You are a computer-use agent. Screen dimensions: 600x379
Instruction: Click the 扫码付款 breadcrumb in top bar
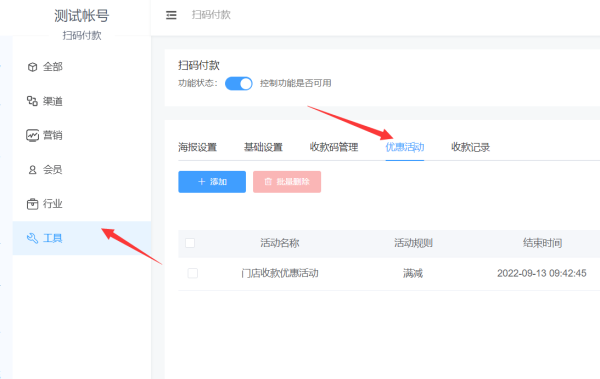(211, 15)
